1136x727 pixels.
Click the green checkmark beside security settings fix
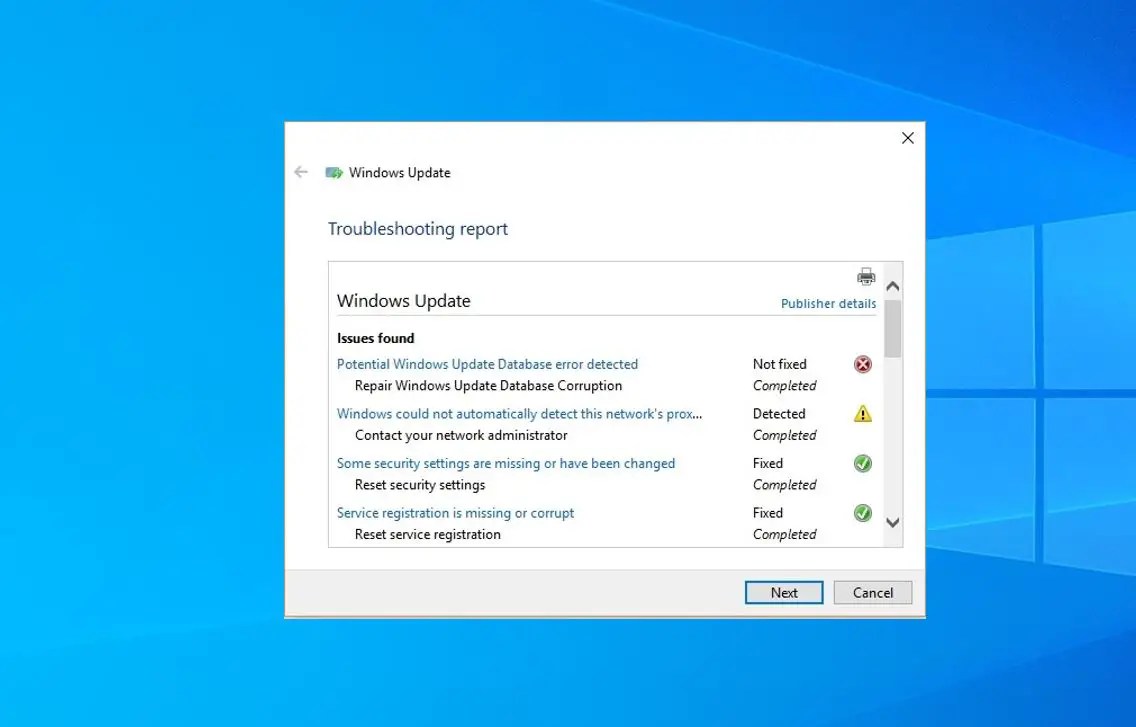[x=862, y=463]
